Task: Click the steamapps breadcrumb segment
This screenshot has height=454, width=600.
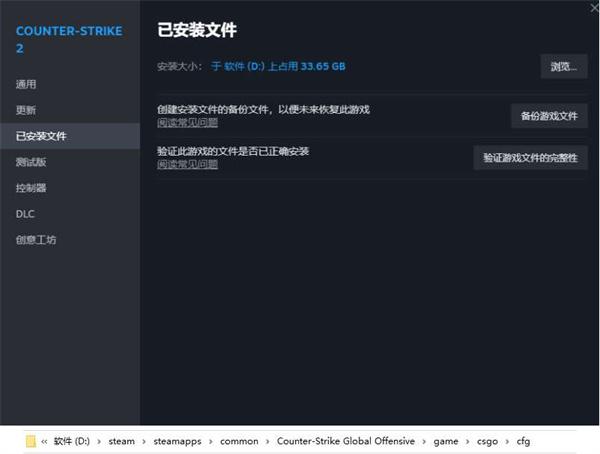Action: [178, 441]
